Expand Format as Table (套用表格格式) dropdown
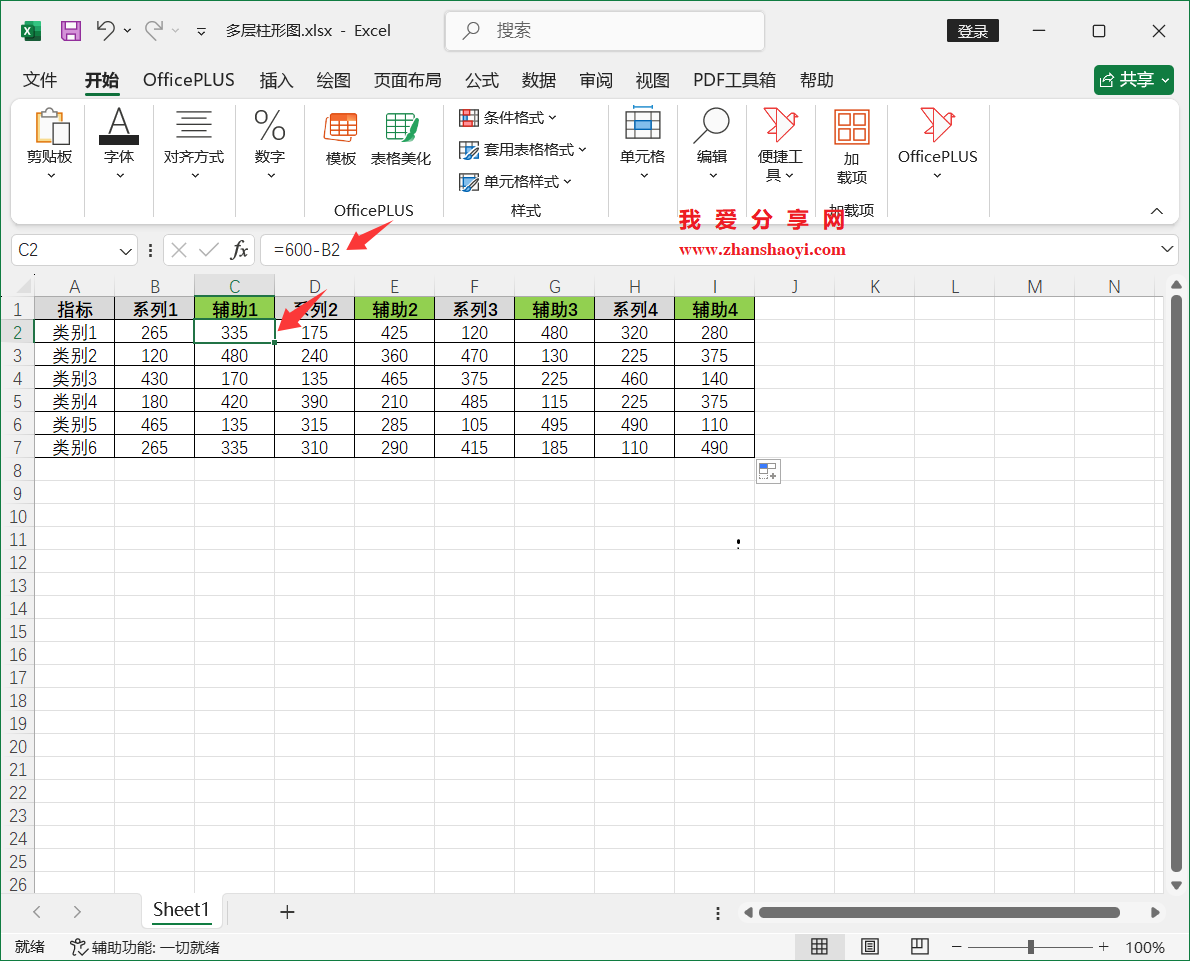 click(x=582, y=150)
